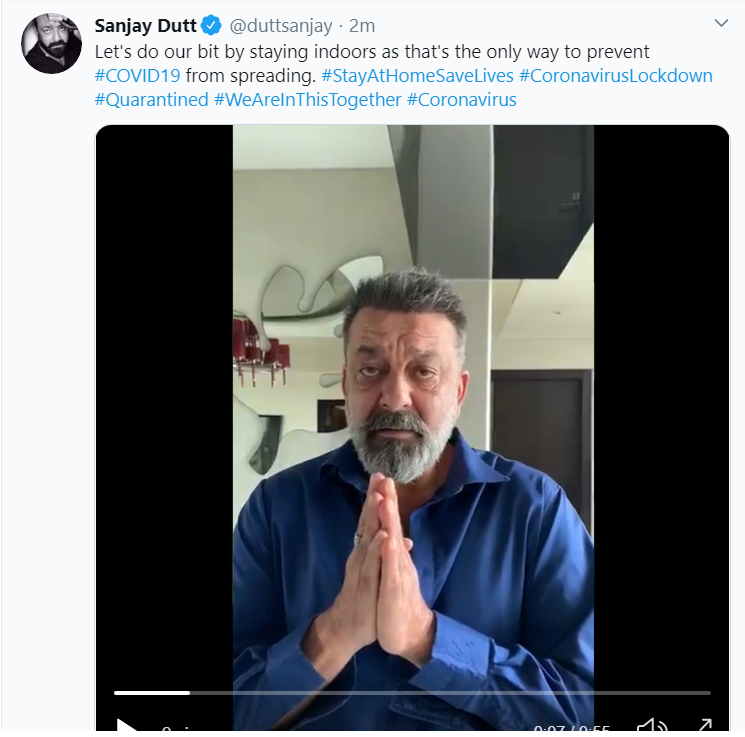Click the #Coronavirus hashtag at text end
Screen dimensions: 745x737
461,100
